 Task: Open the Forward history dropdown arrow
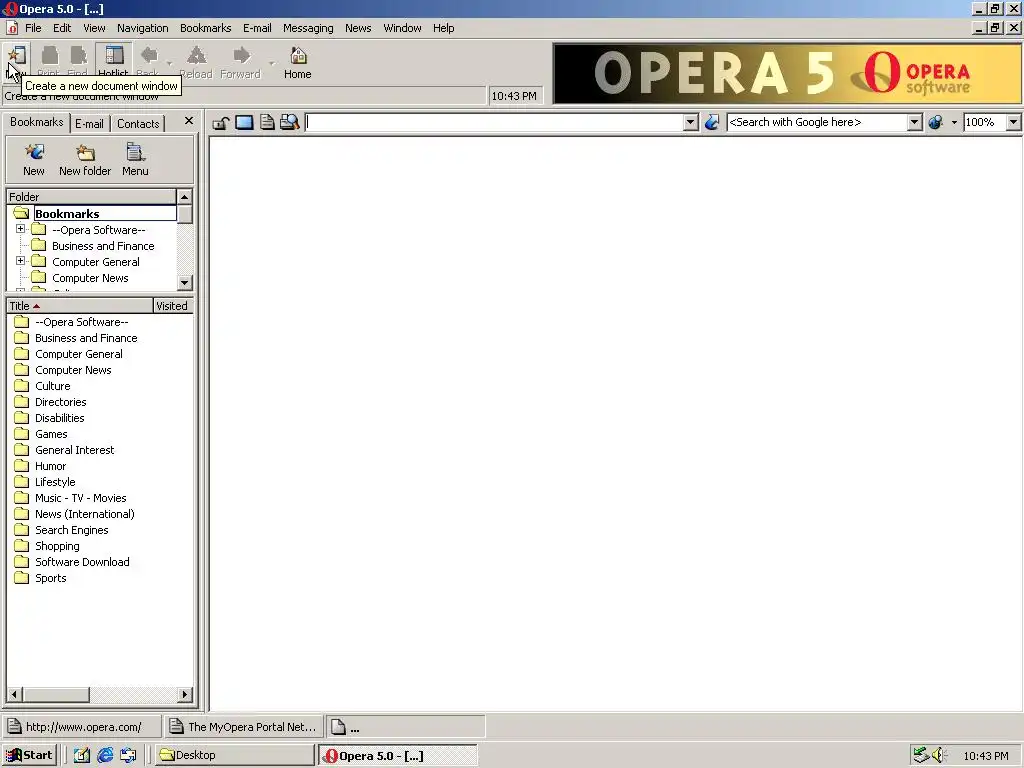272,63
